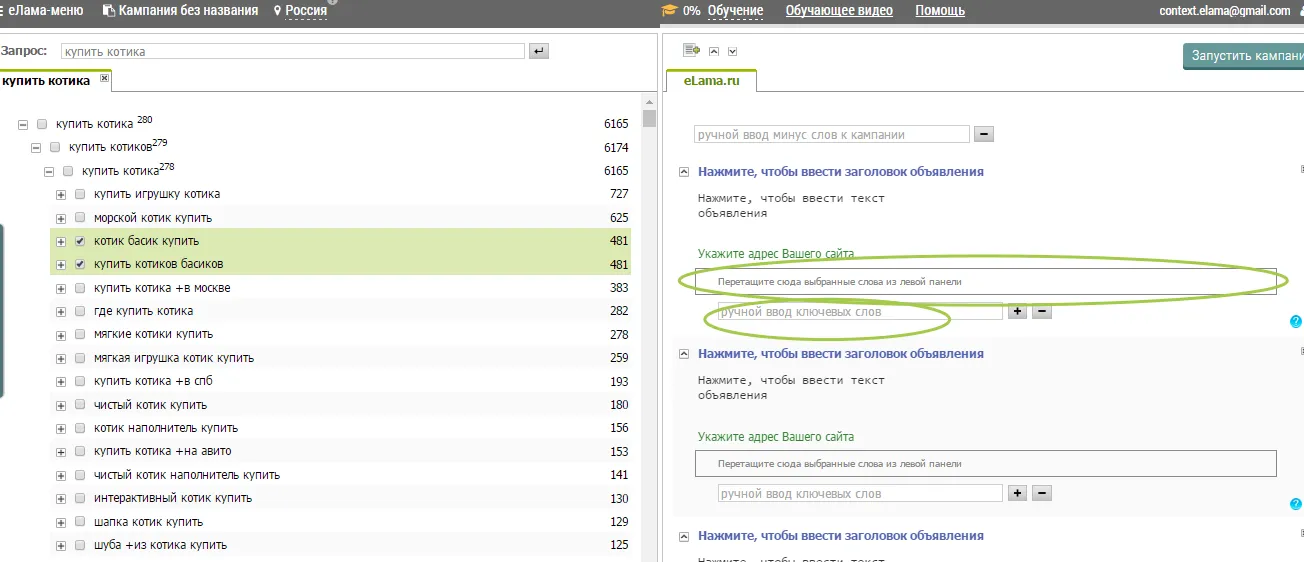
Task: Click the second ad's Укажите адрес Вашего сайта
Action: coord(776,437)
